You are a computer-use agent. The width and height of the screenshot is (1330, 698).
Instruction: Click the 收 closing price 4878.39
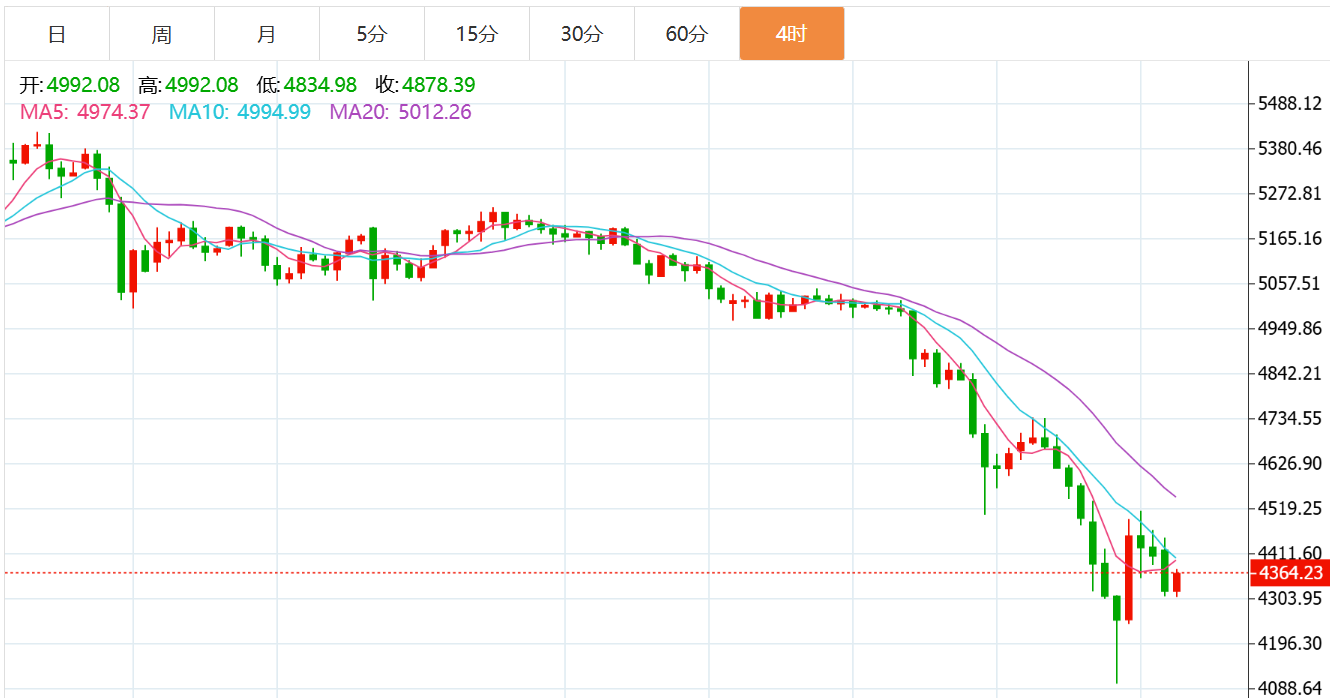click(439, 85)
